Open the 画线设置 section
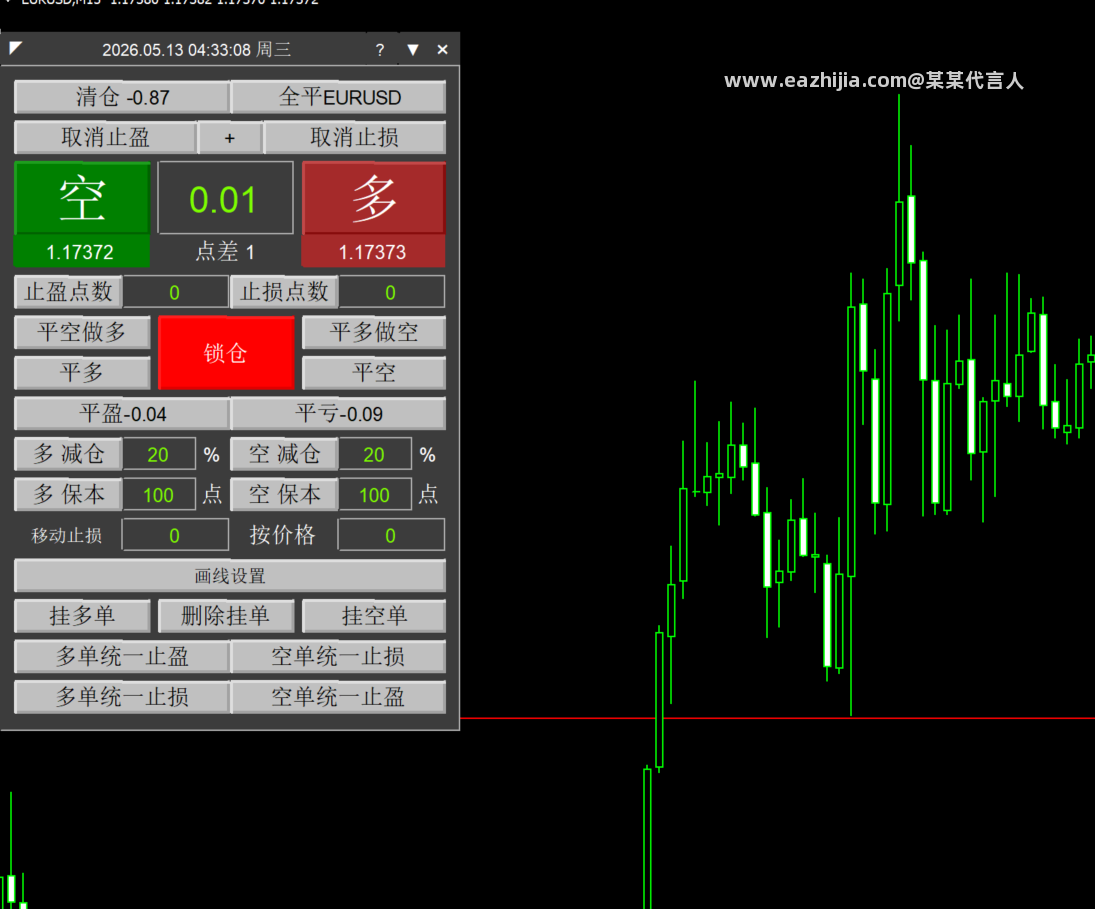 click(230, 575)
